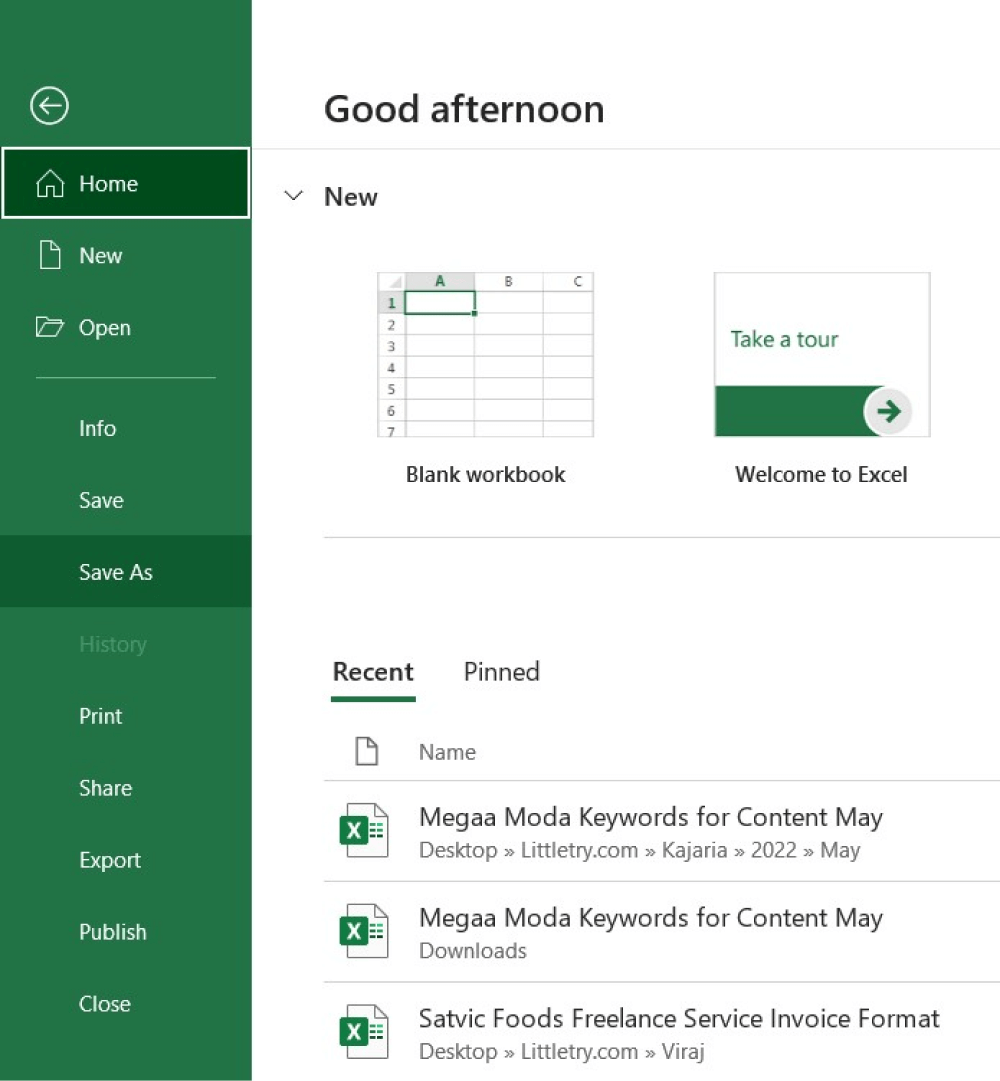Screen dimensions: 1000x1081
Task: Open Megaa Moda Keywords file in Downloads
Action: point(662,931)
